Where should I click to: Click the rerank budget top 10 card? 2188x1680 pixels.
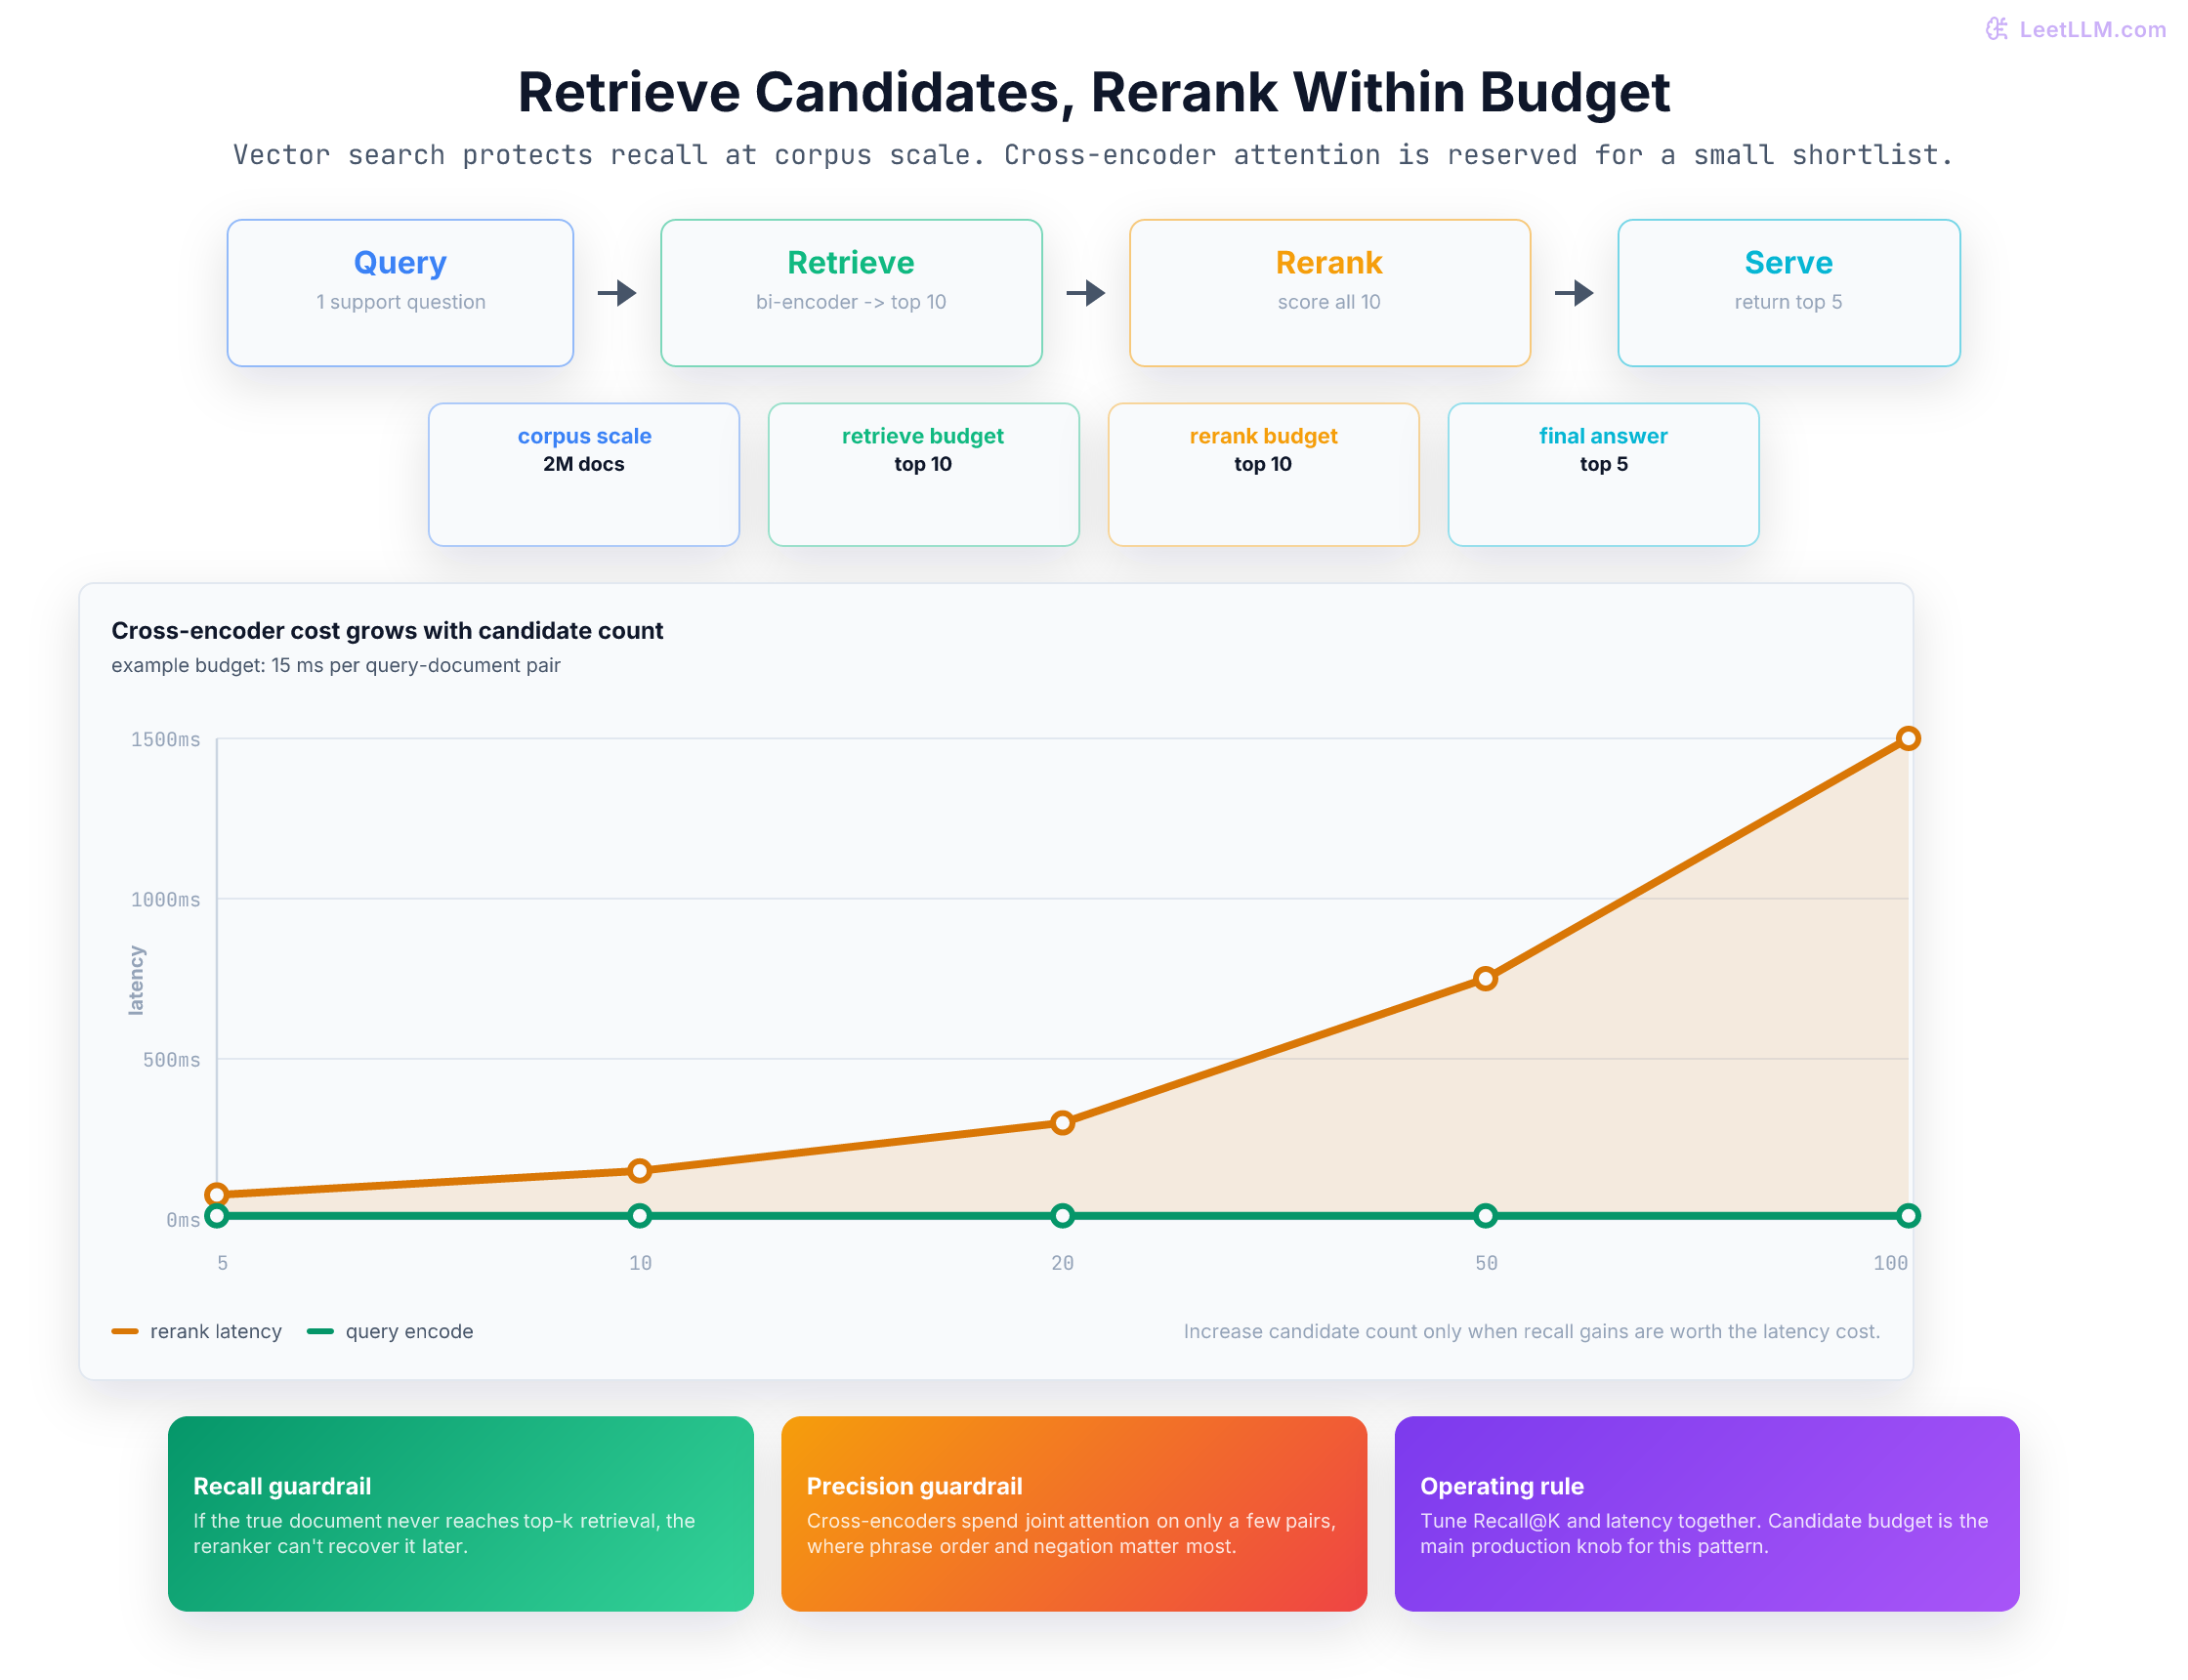click(x=1263, y=474)
